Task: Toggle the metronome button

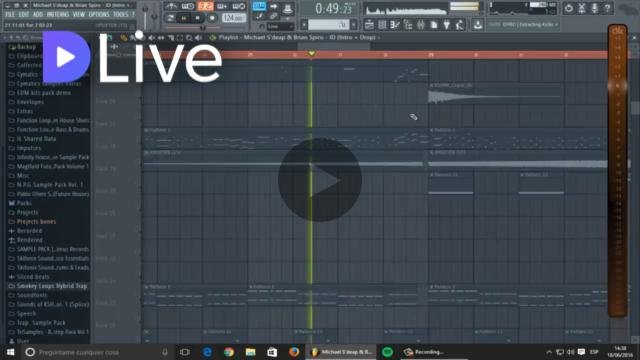Action: click(171, 6)
